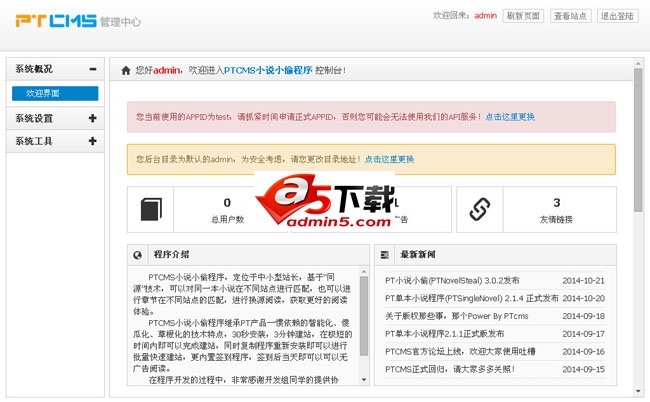Click the main scrollbar down arrow
The image size is (650, 402).
(x=638, y=391)
